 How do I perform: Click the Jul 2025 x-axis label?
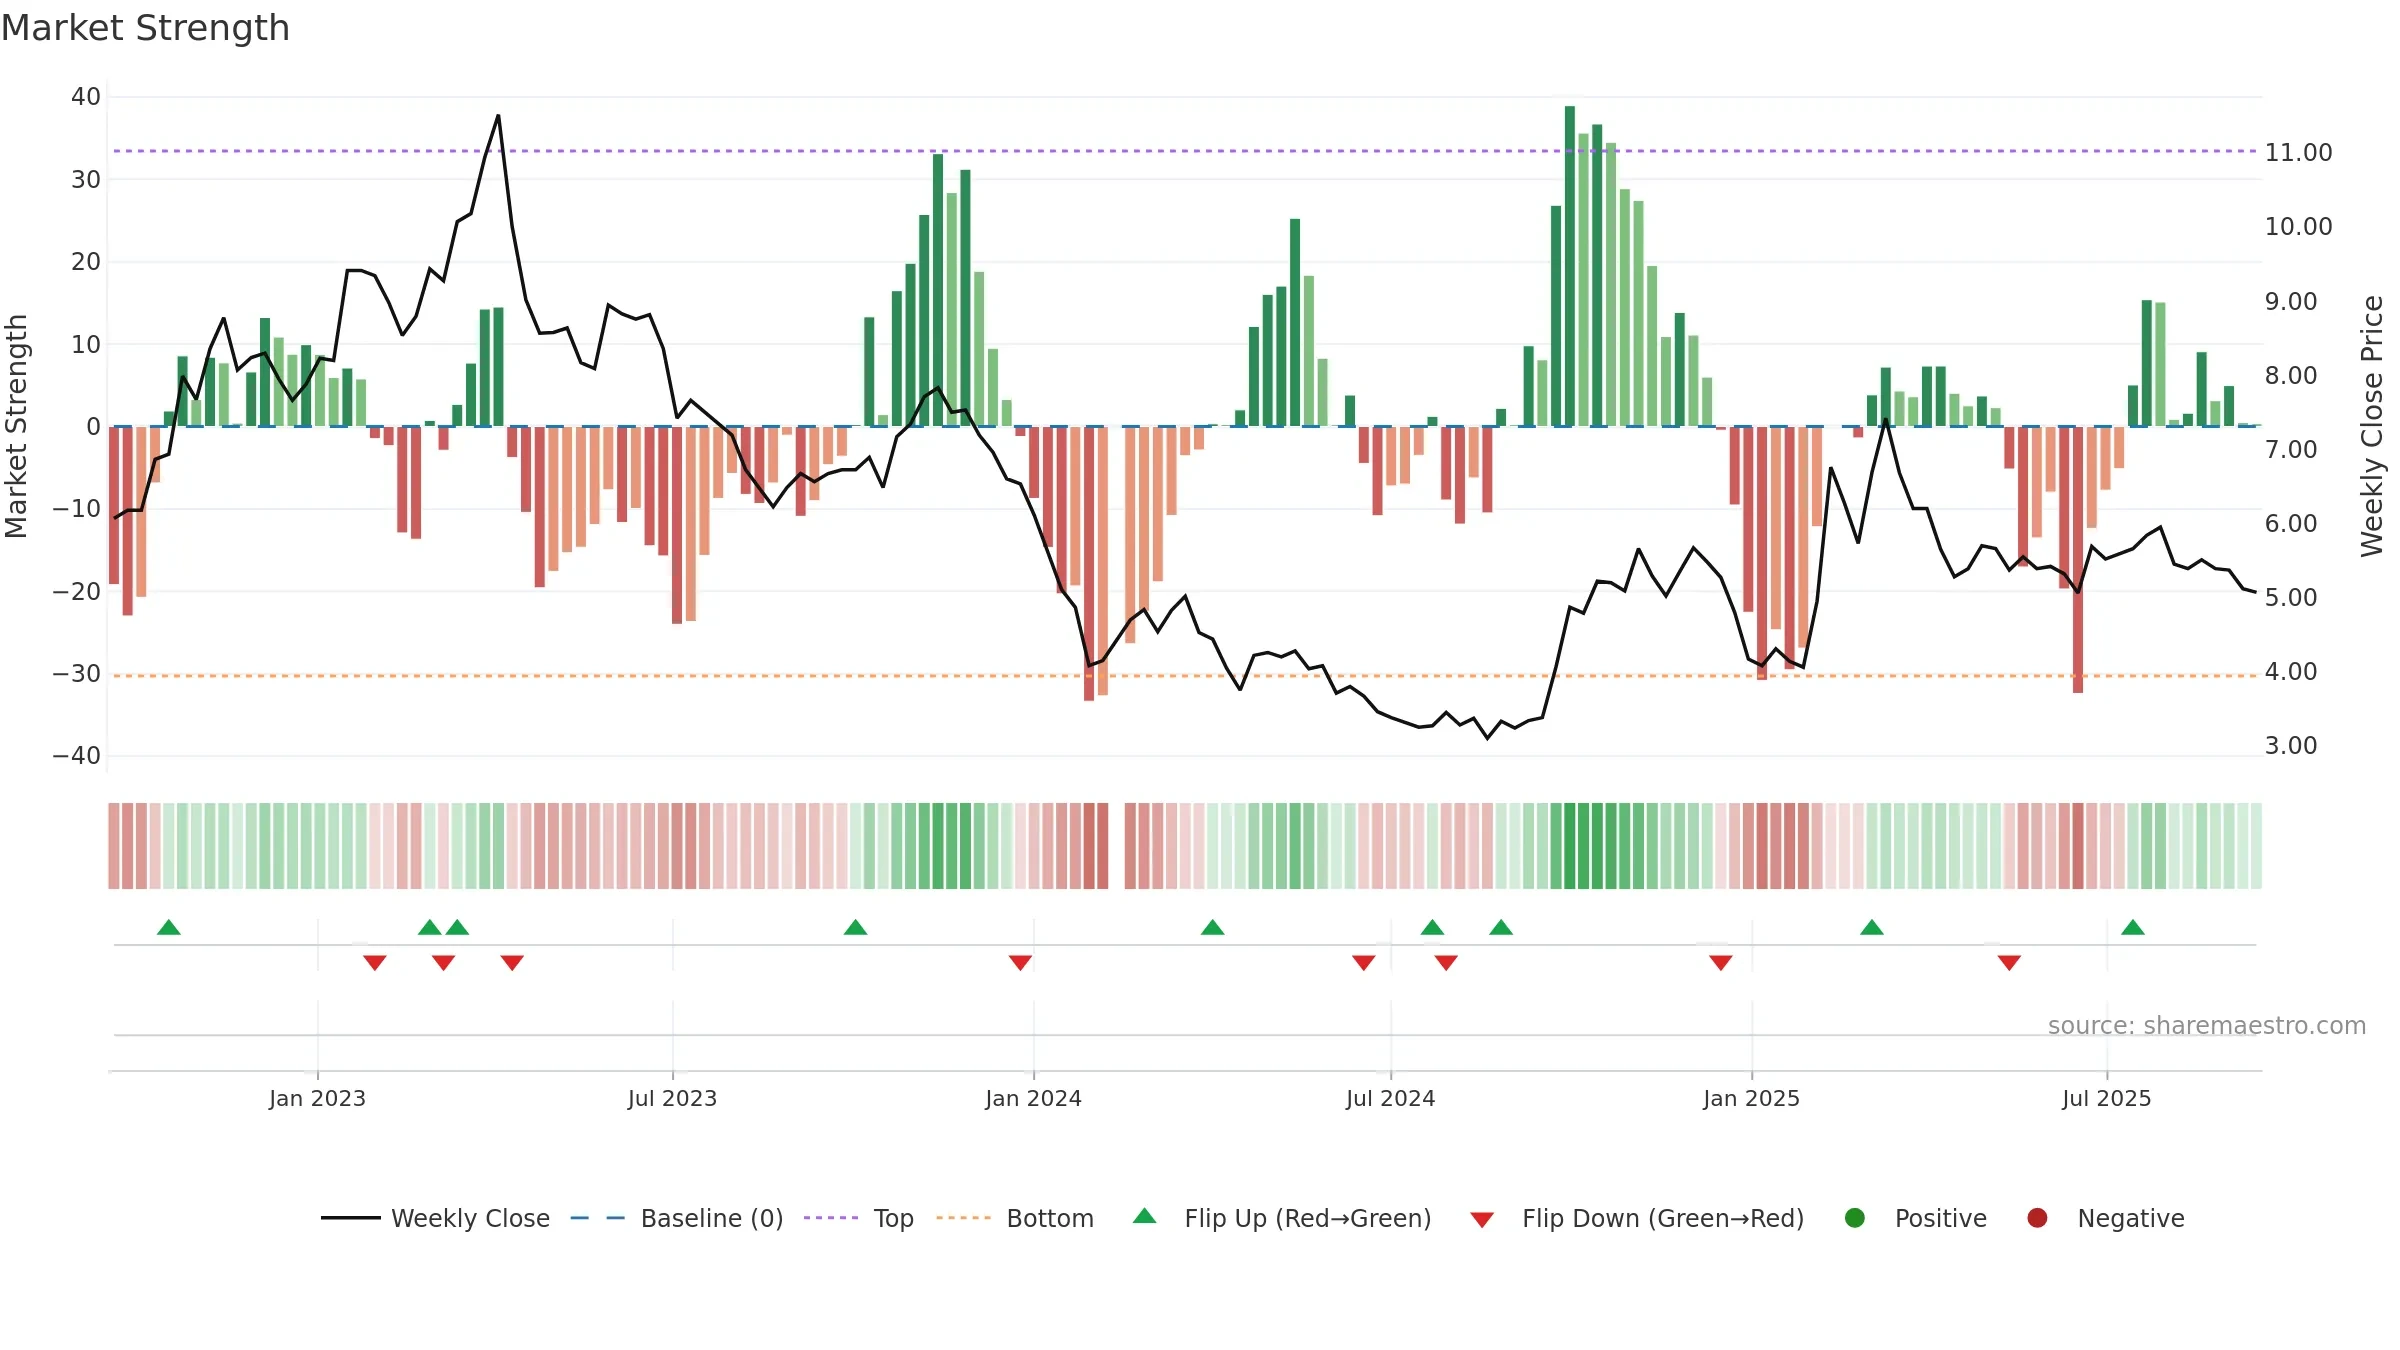pos(2106,1098)
